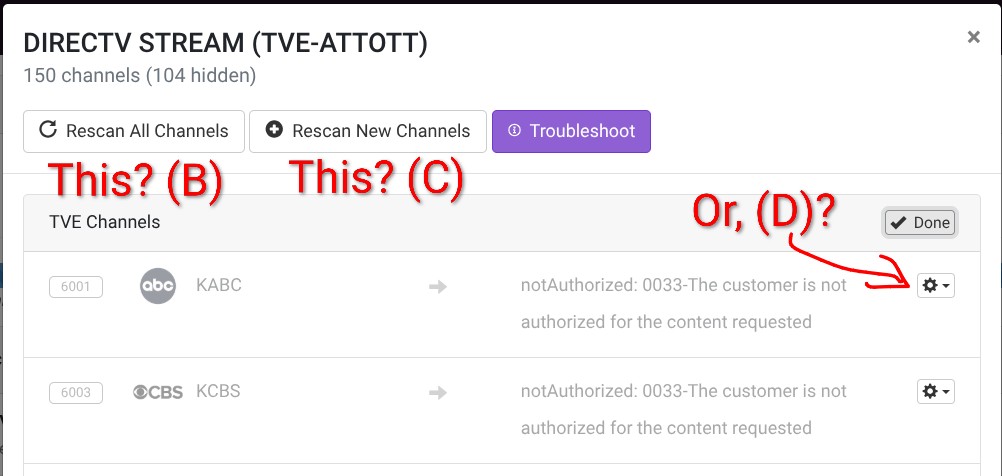Click the plus circle icon
This screenshot has height=476, width=1002.
coord(274,130)
